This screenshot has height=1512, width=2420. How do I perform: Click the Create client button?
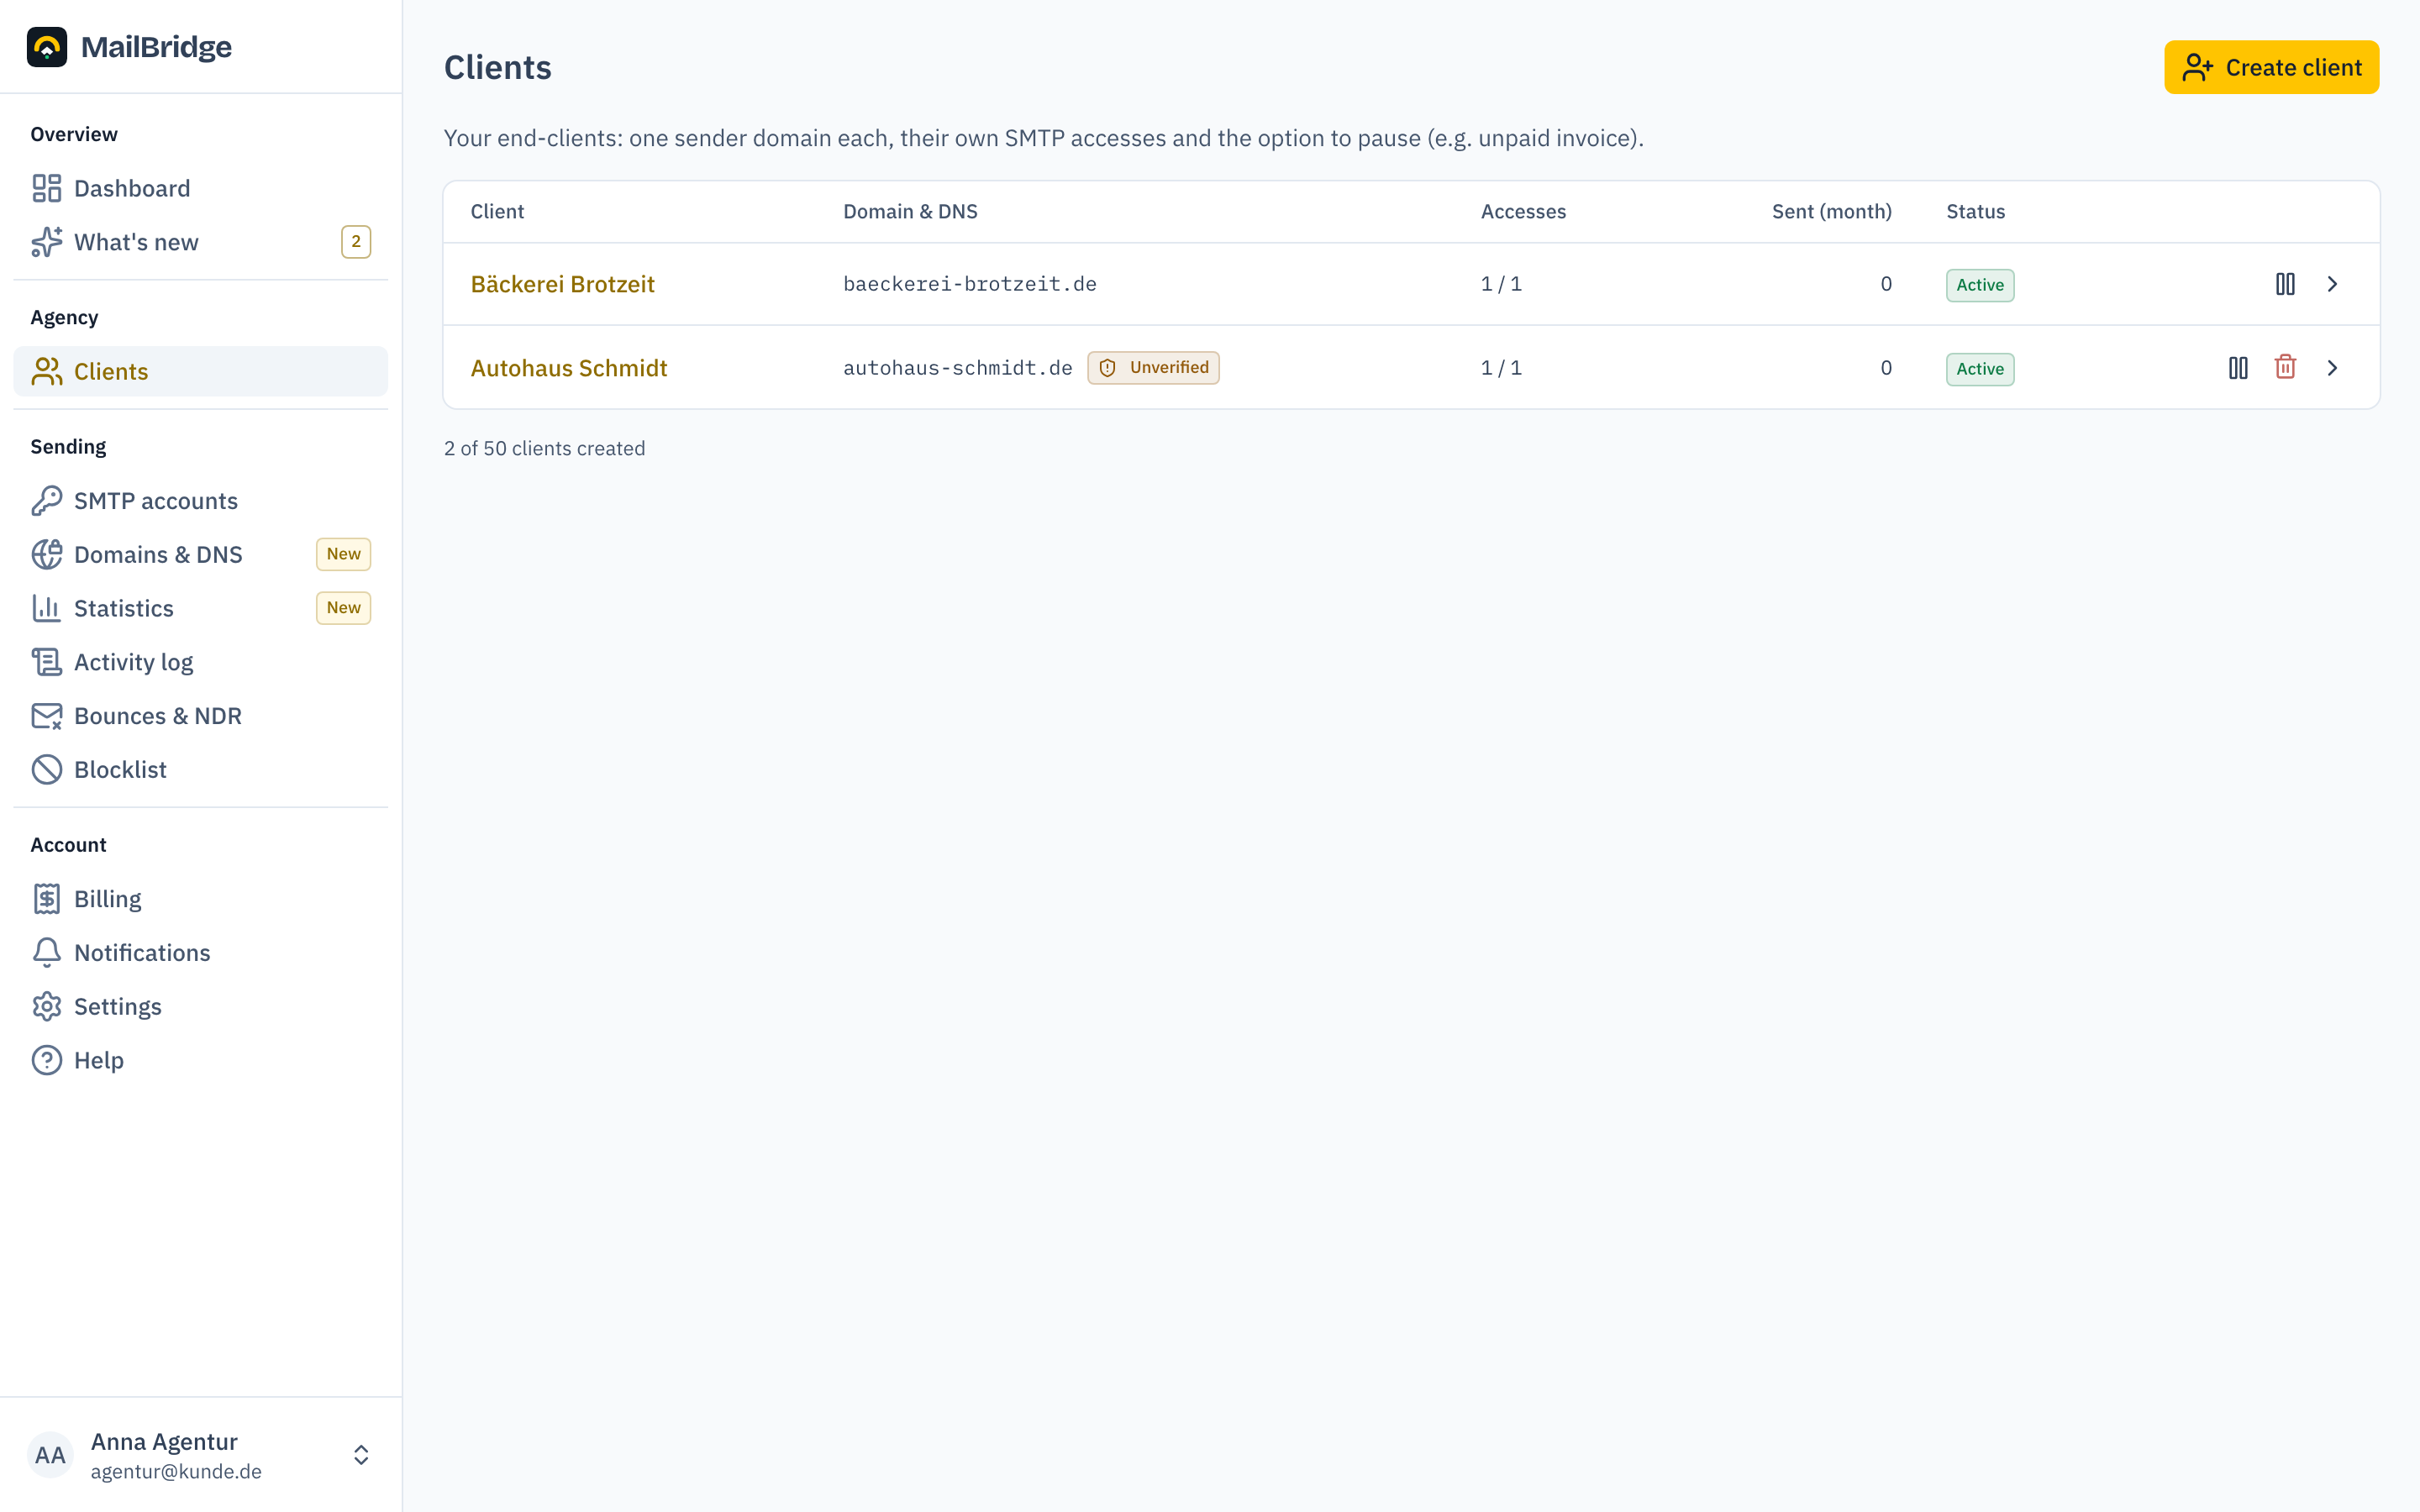2271,67
